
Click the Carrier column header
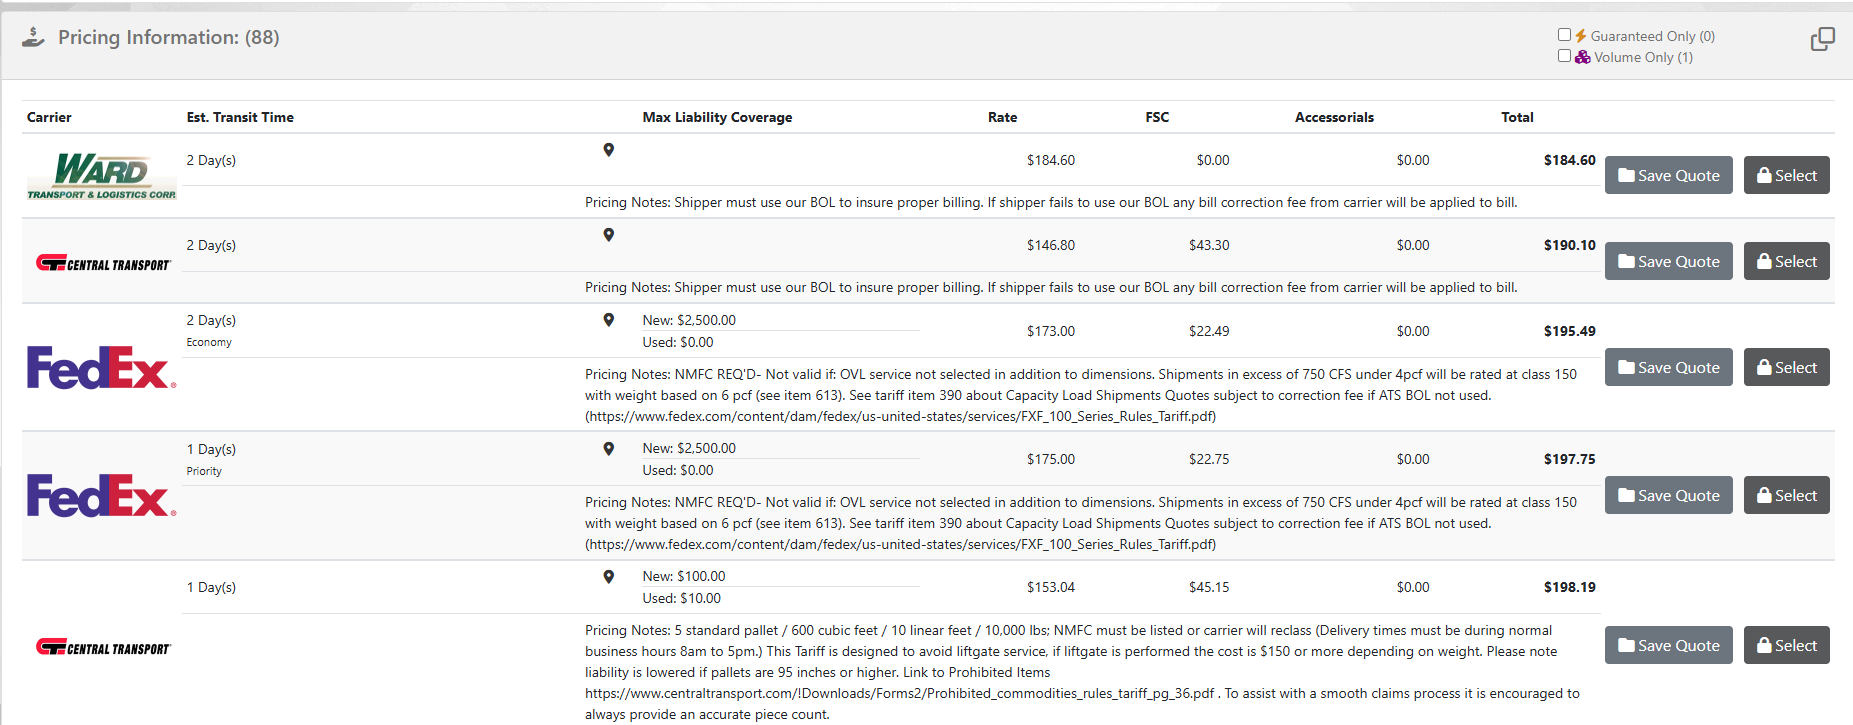tap(49, 117)
